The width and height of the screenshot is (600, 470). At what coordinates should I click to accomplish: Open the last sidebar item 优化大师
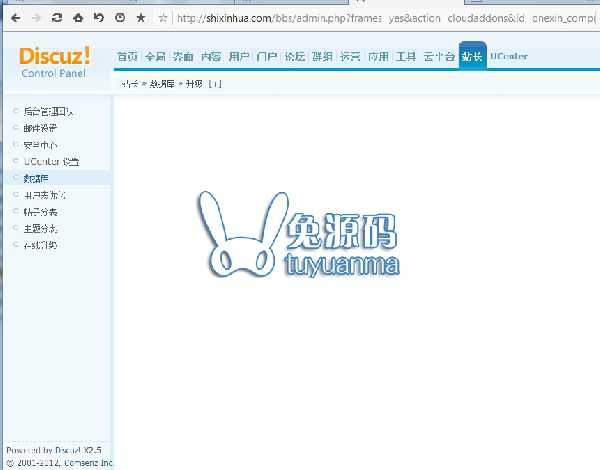40,245
